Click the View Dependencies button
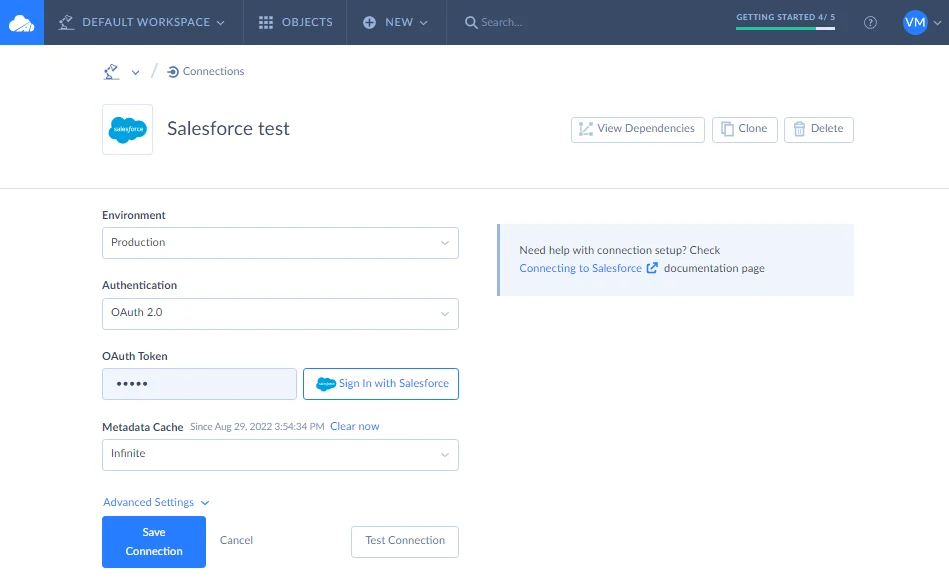Image resolution: width=949 pixels, height=584 pixels. tap(637, 130)
